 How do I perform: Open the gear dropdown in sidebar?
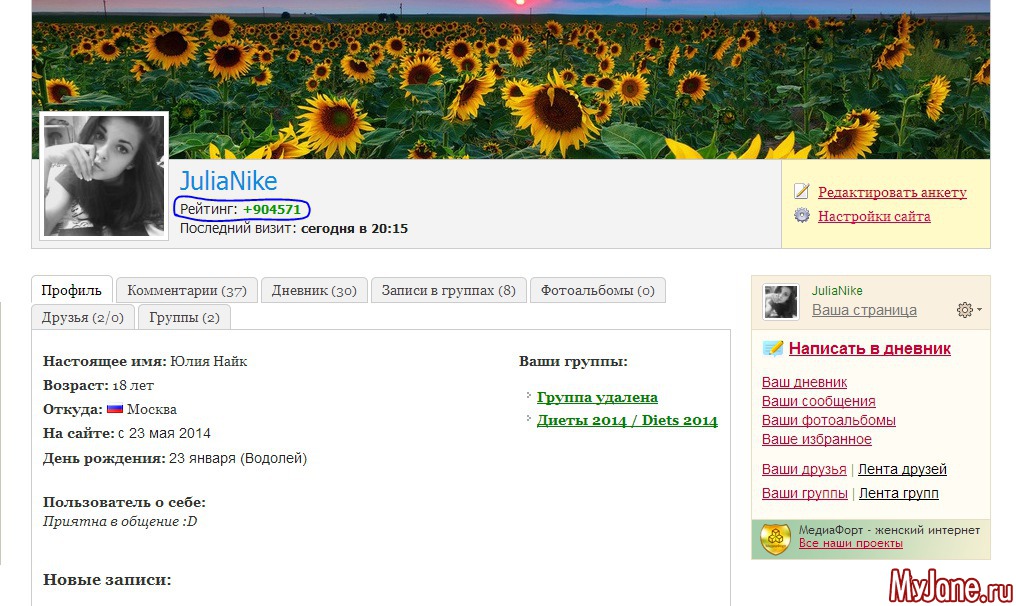968,310
